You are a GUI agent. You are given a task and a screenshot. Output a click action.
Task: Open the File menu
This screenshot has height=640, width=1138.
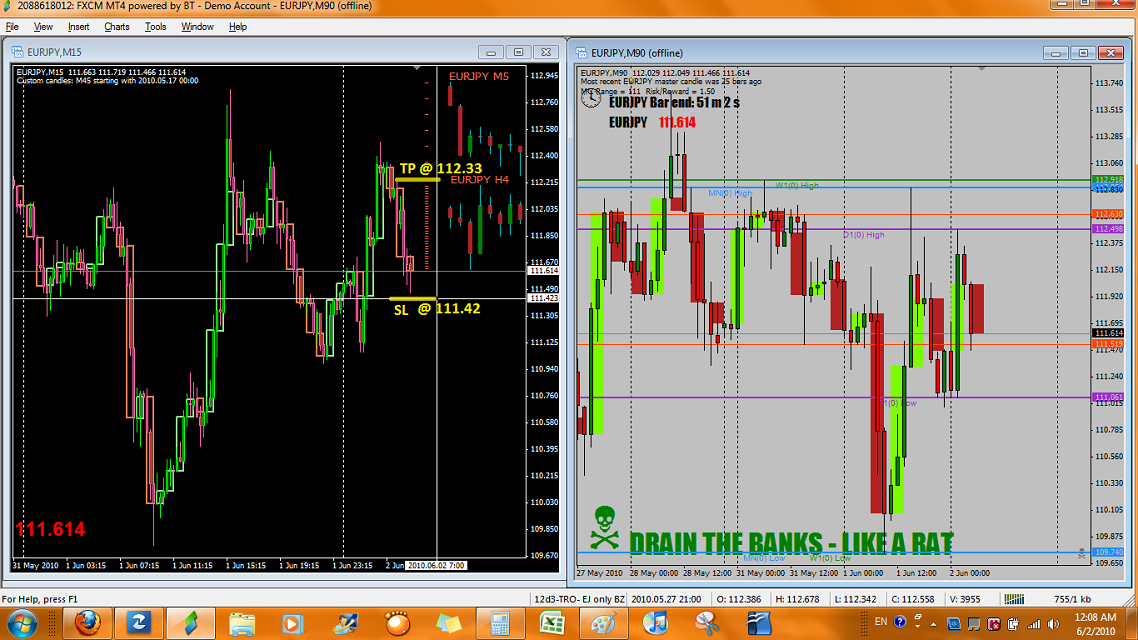coord(12,27)
